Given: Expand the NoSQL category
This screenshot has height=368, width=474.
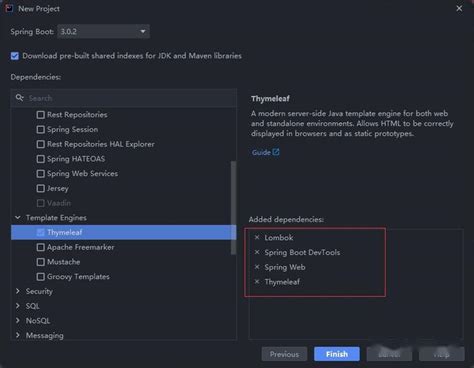Looking at the screenshot, I should pos(18,320).
